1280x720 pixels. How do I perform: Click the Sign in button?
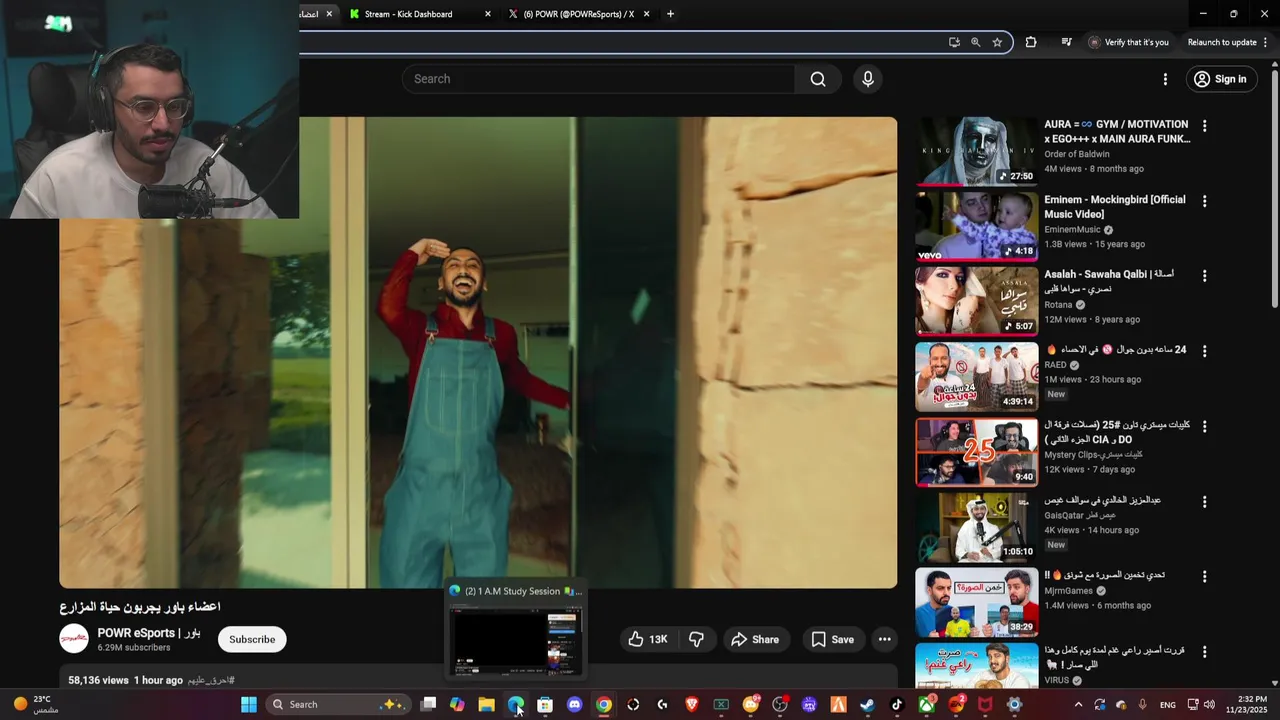[1220, 79]
